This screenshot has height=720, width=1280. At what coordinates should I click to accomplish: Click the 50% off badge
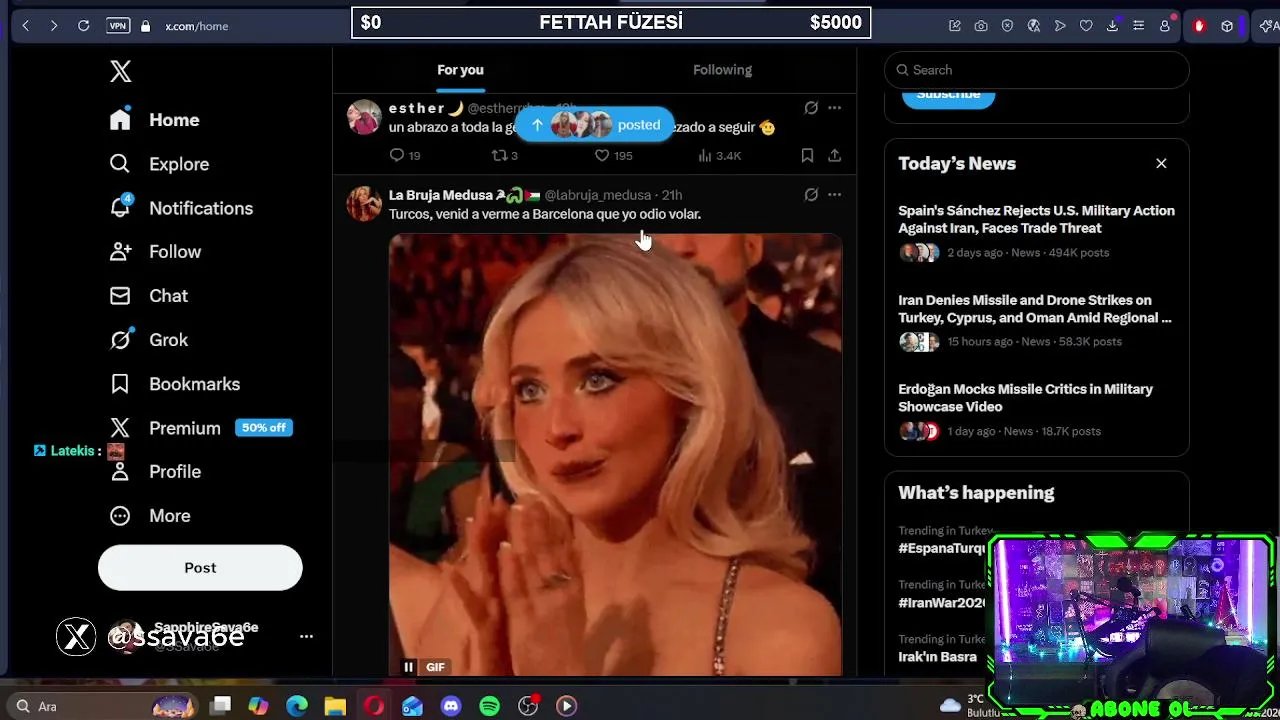pos(264,428)
